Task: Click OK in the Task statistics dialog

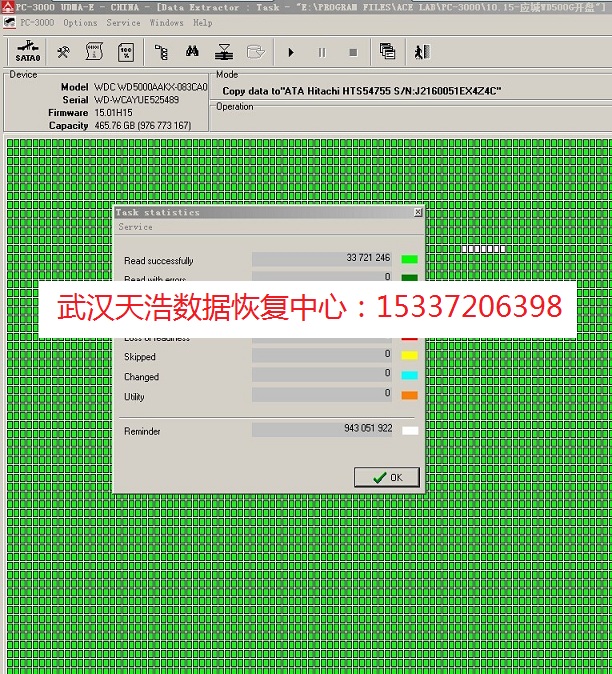Action: pyautogui.click(x=387, y=477)
